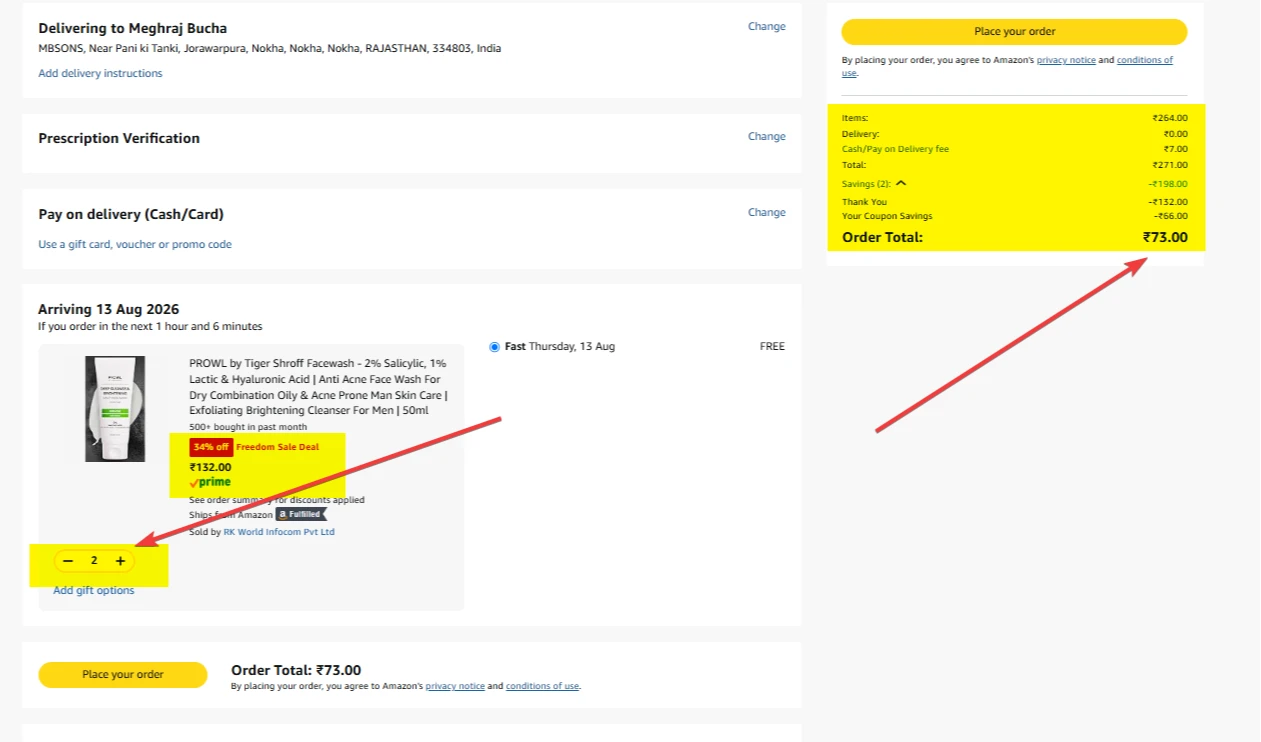Click the Arriving 13 Aug 2026 heading

109,309
